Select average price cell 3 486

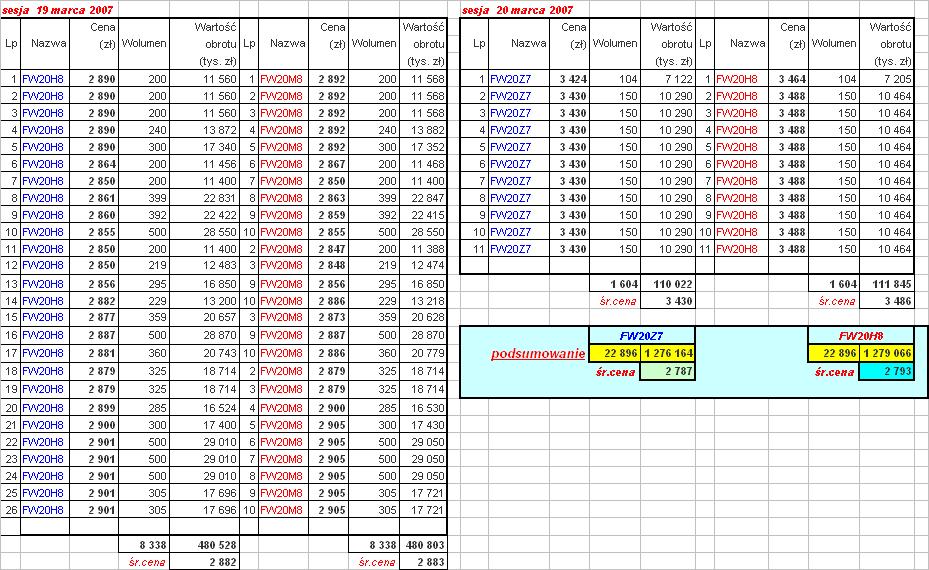886,301
